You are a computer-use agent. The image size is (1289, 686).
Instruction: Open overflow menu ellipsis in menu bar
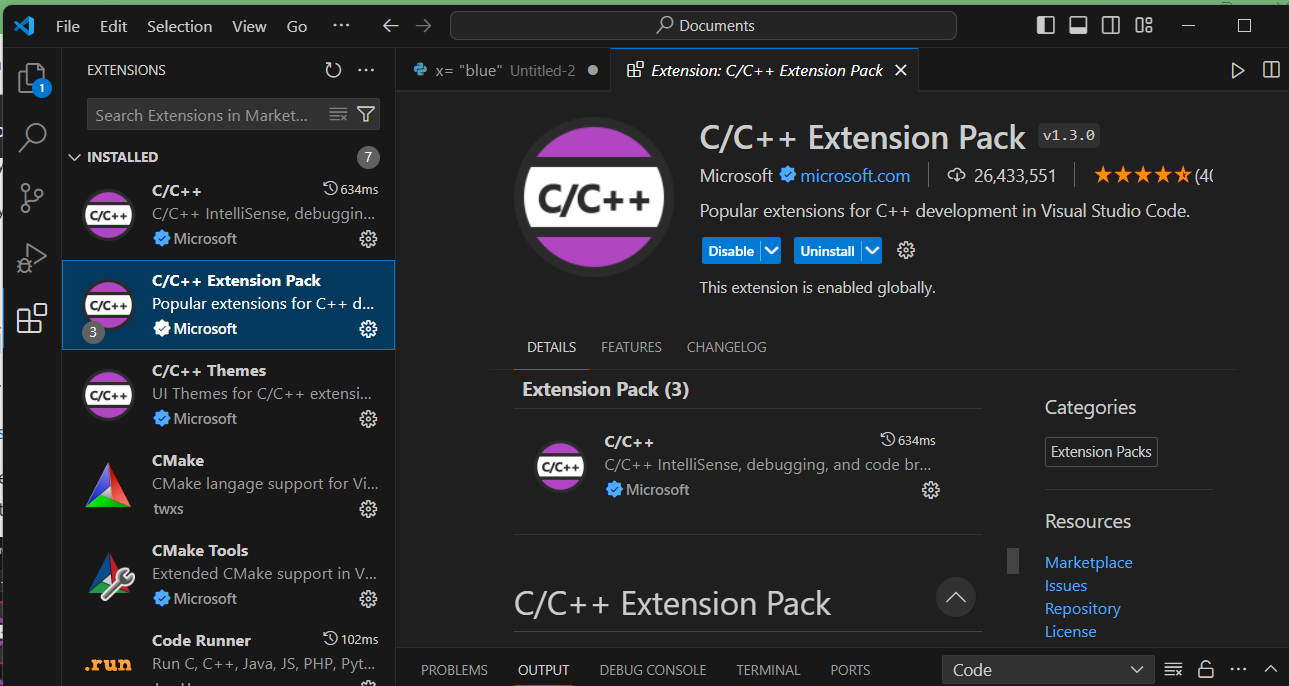tap(341, 26)
